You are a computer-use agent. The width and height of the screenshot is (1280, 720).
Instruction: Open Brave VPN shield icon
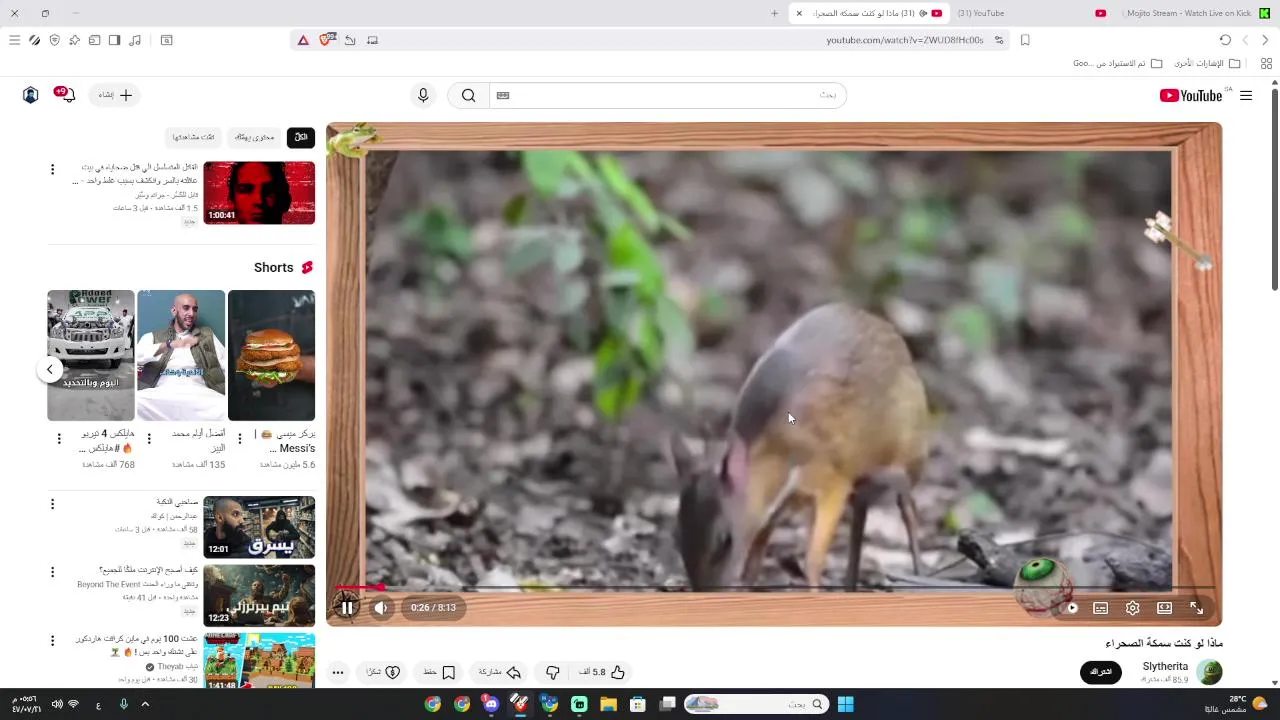(x=54, y=40)
